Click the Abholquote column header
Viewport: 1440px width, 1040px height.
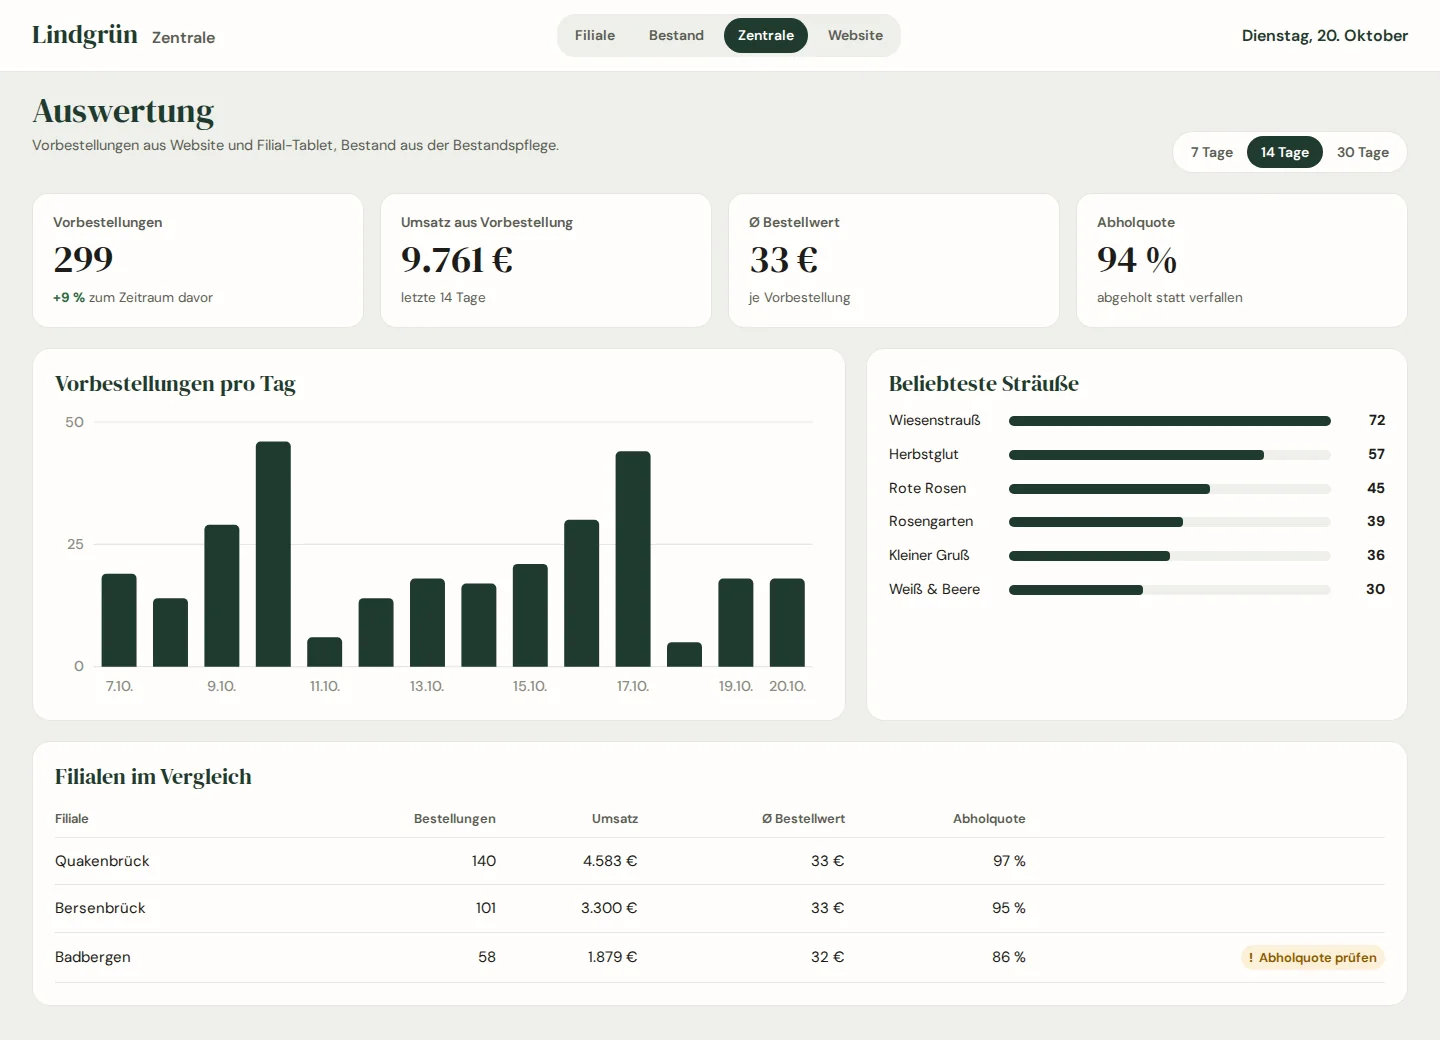coord(989,818)
